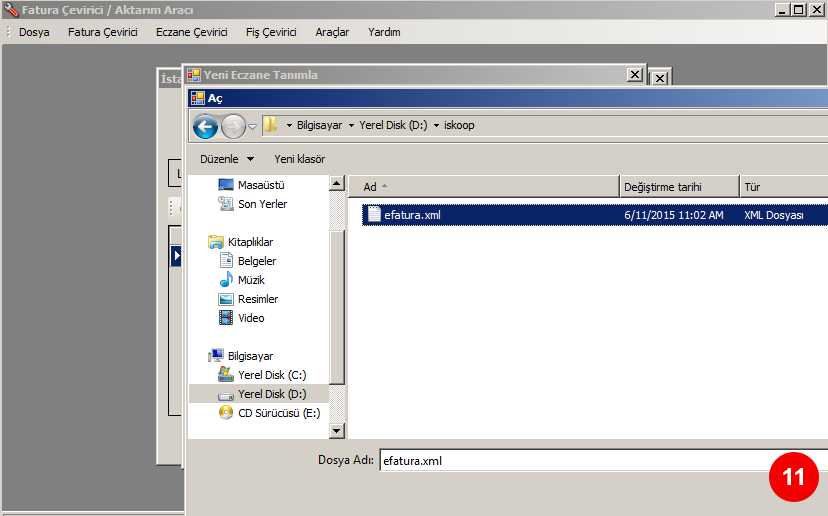The height and width of the screenshot is (516, 828).
Task: Open the Resimler library
Action: tap(257, 299)
